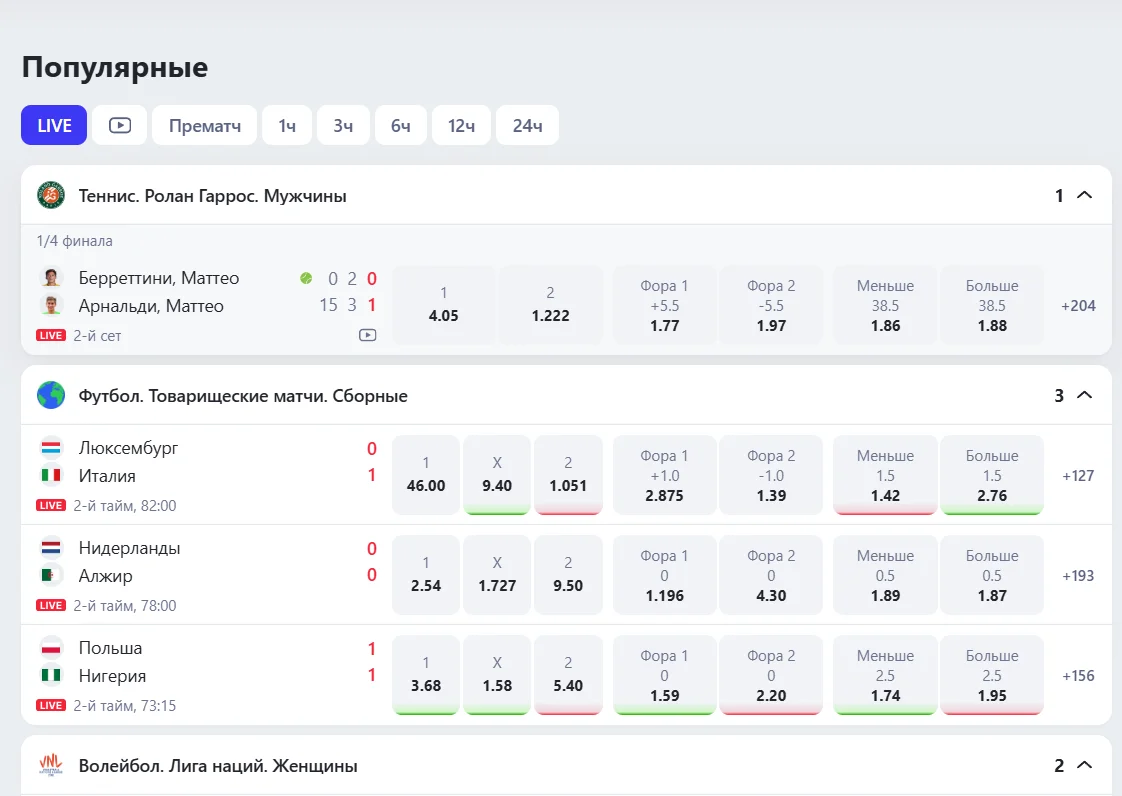Select the 24ч time filter

pyautogui.click(x=527, y=125)
